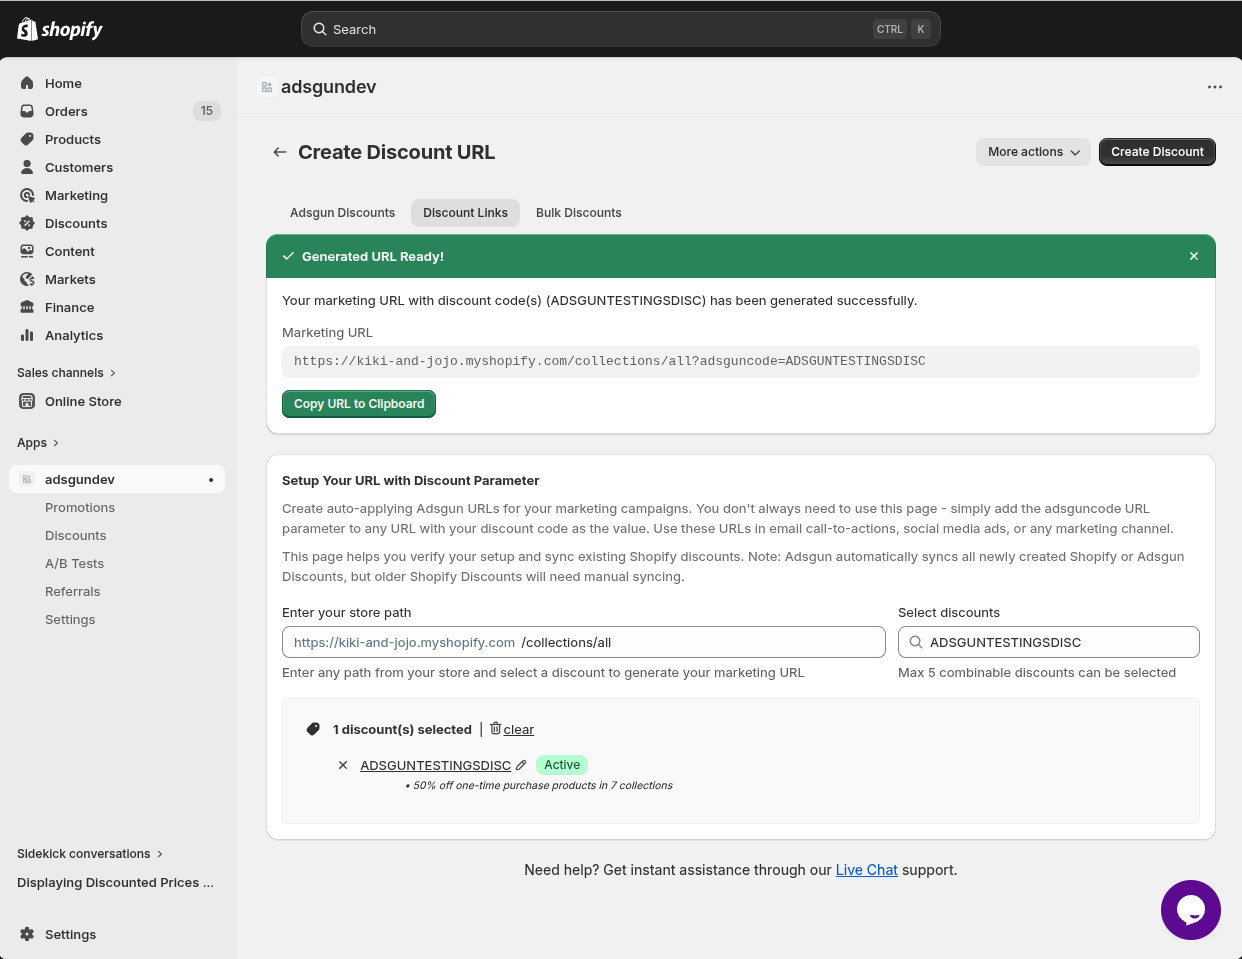This screenshot has height=959, width=1242.
Task: Open Settings with the gear icon
Action: tap(28, 934)
